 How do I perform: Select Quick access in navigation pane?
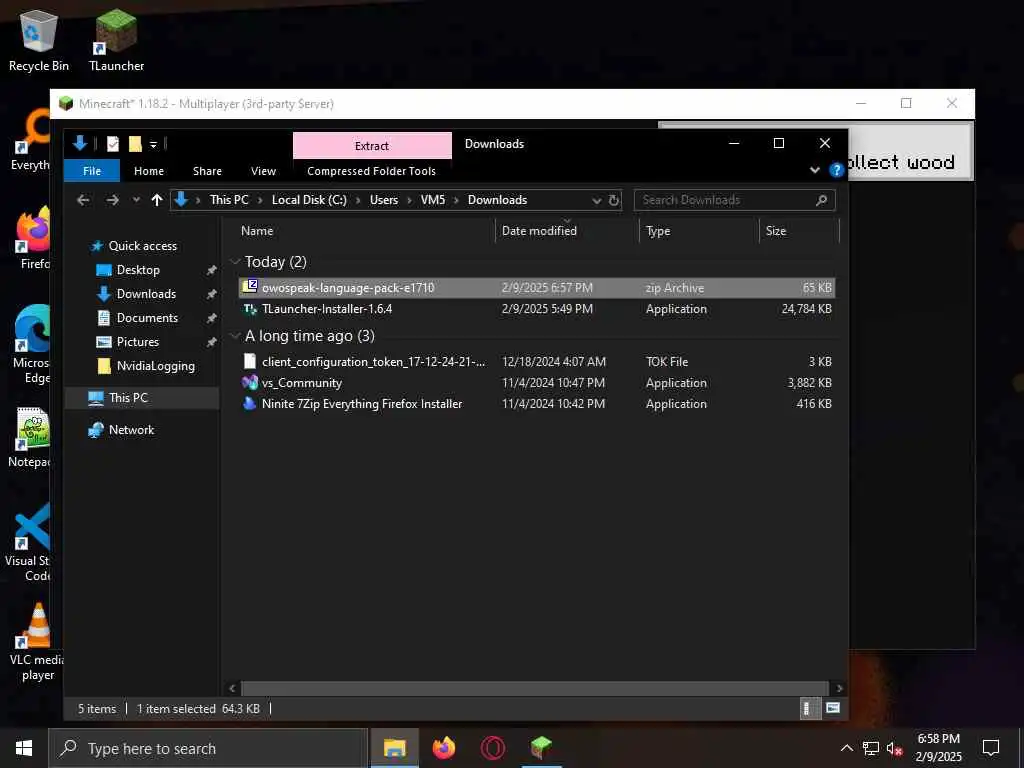142,246
